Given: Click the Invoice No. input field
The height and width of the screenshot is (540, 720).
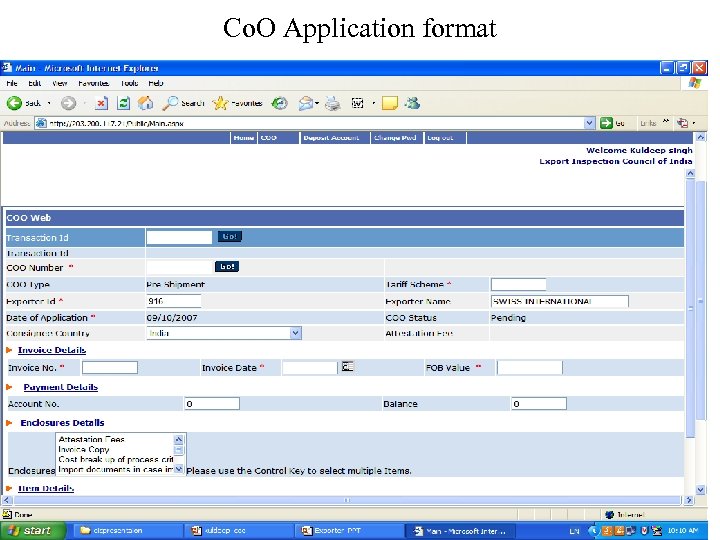Looking at the screenshot, I should click(x=109, y=368).
